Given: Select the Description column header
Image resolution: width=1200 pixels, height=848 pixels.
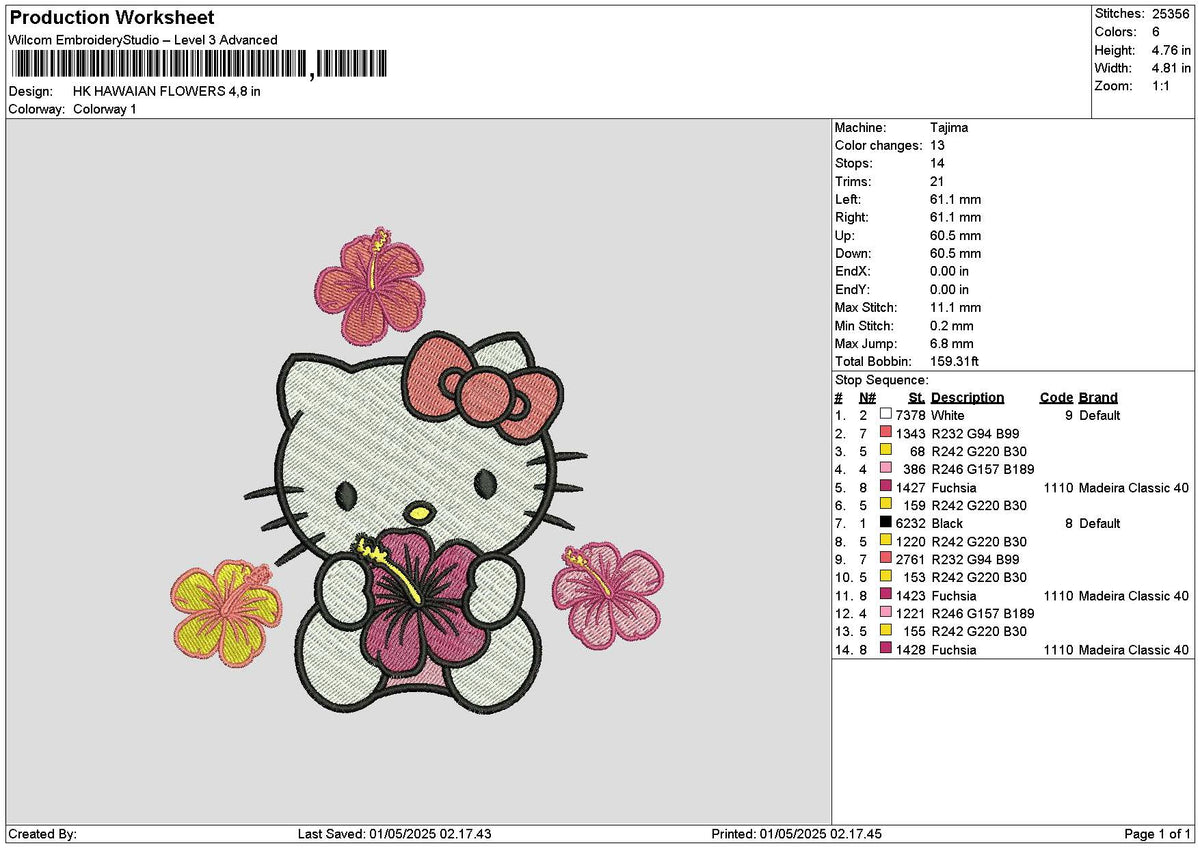Looking at the screenshot, I should 967,397.
